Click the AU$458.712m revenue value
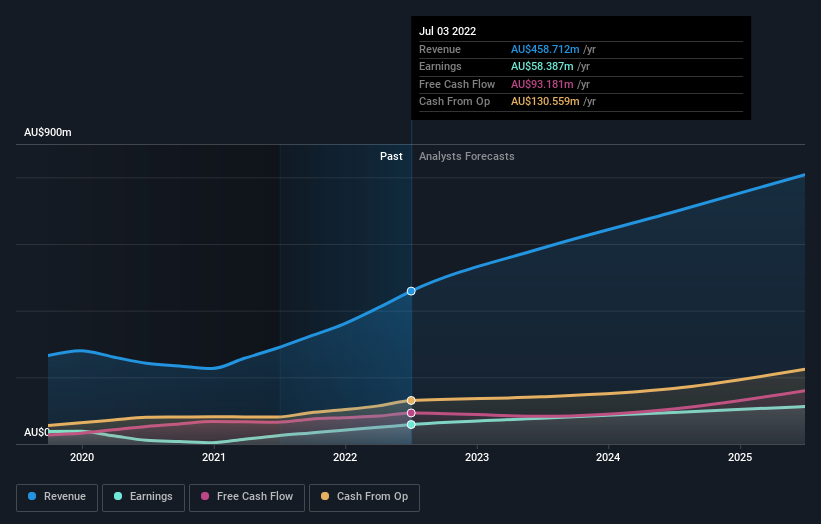Viewport: 821px width, 524px height. (545, 49)
